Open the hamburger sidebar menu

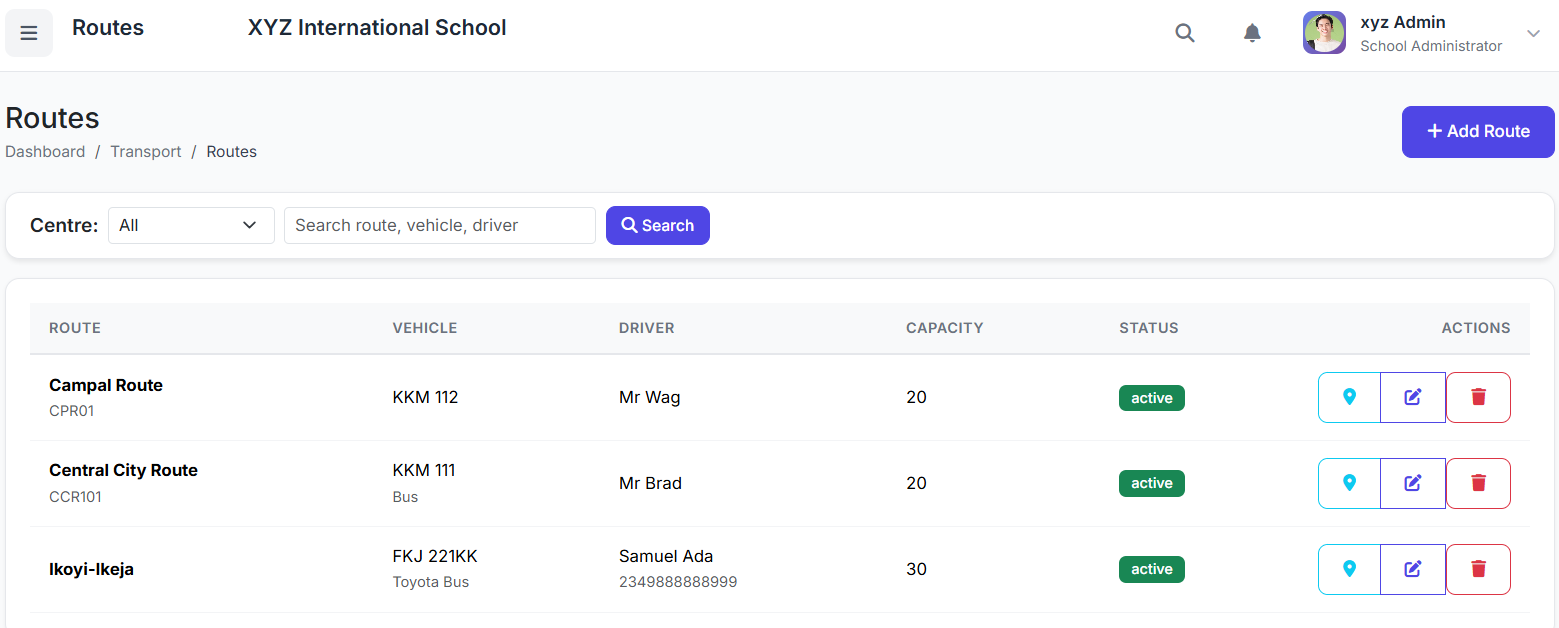coord(29,33)
